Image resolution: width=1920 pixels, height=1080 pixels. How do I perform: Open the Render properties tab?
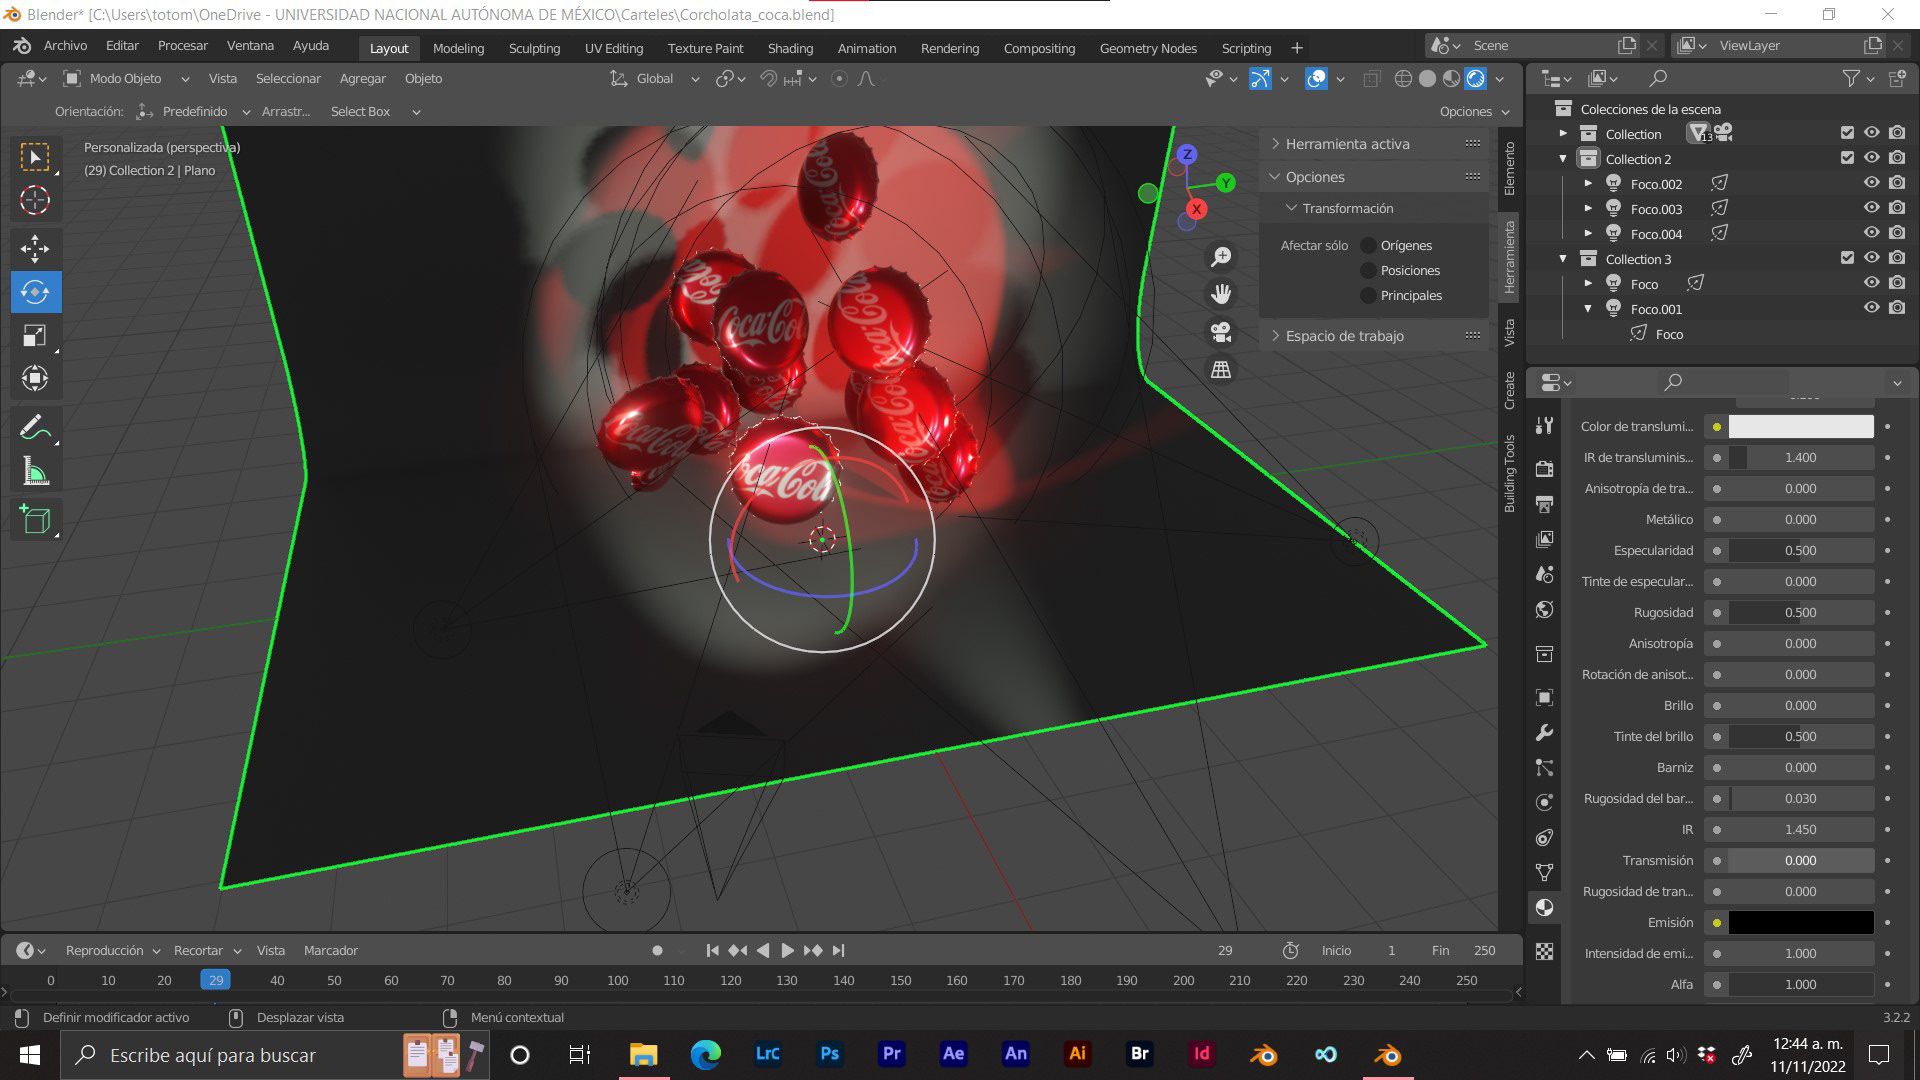pyautogui.click(x=1544, y=468)
